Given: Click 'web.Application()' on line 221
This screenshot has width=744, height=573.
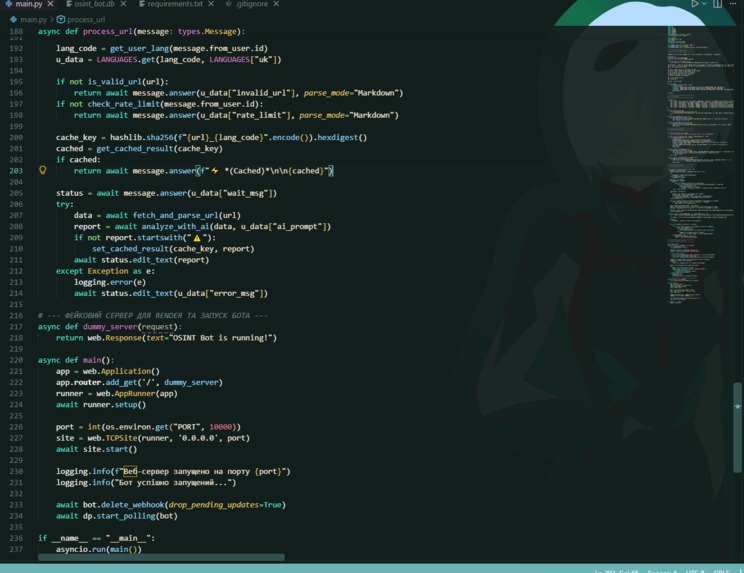Looking at the screenshot, I should point(121,371).
